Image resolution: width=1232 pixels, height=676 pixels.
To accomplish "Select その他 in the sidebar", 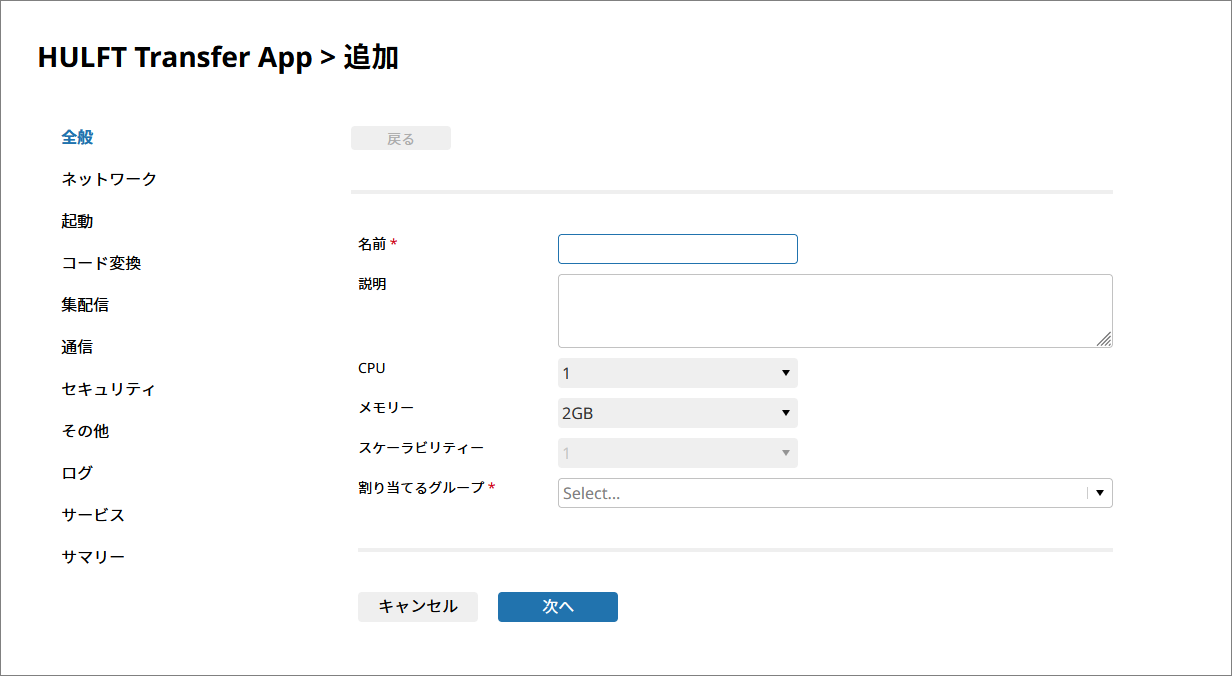I will (85, 431).
